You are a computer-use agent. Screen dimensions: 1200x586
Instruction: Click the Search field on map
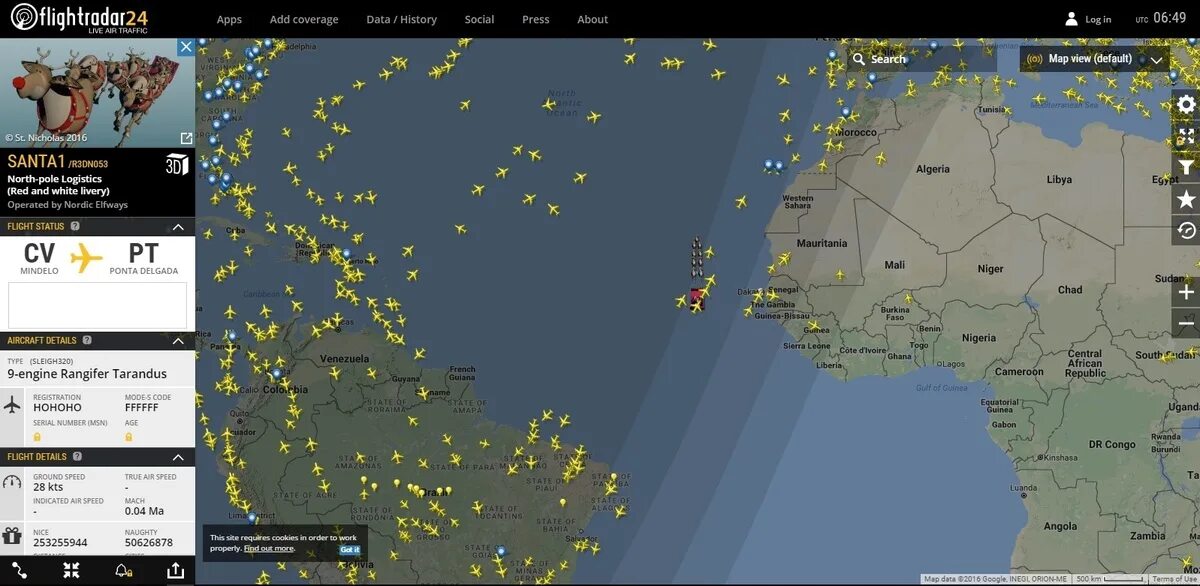coord(922,59)
